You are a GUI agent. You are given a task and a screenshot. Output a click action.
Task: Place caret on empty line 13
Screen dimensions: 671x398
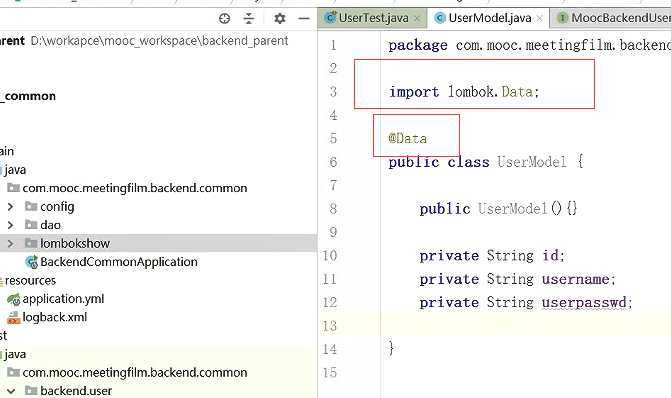pyautogui.click(x=526, y=326)
